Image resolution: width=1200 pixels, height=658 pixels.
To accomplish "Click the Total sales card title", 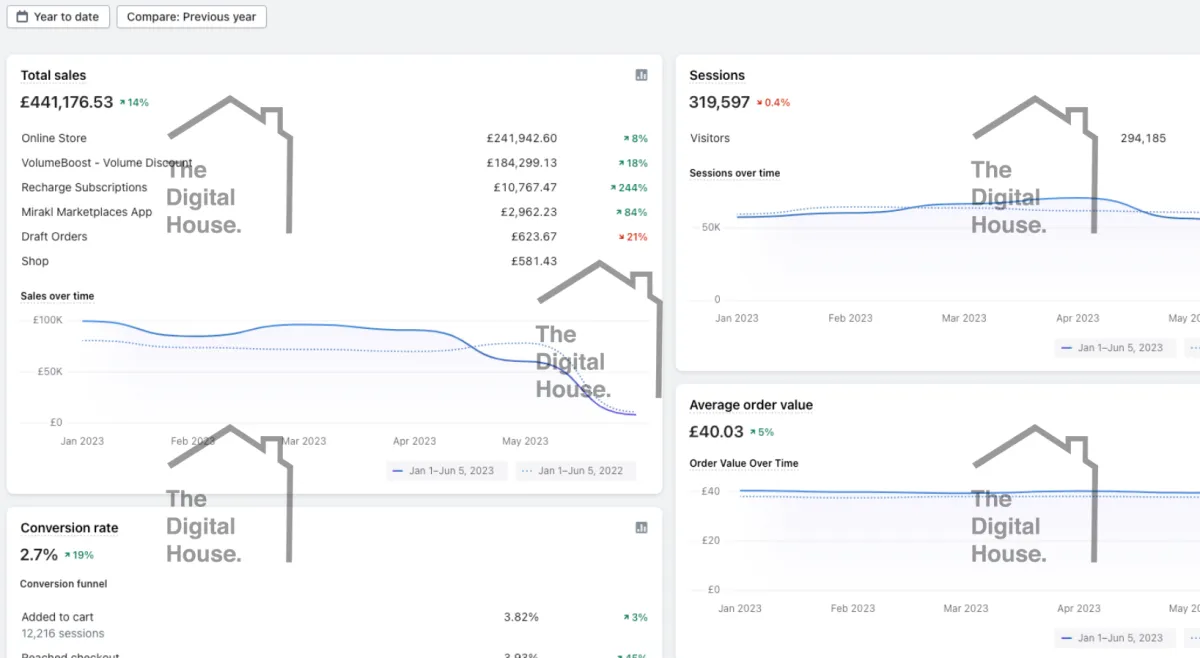I will tap(53, 75).
